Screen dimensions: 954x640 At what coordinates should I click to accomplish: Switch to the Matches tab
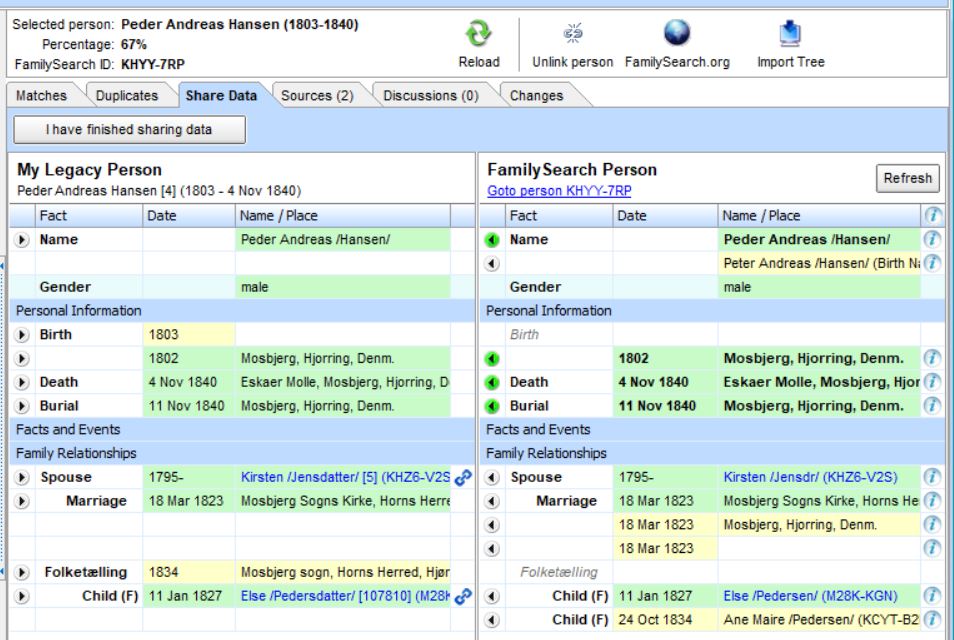pos(41,96)
